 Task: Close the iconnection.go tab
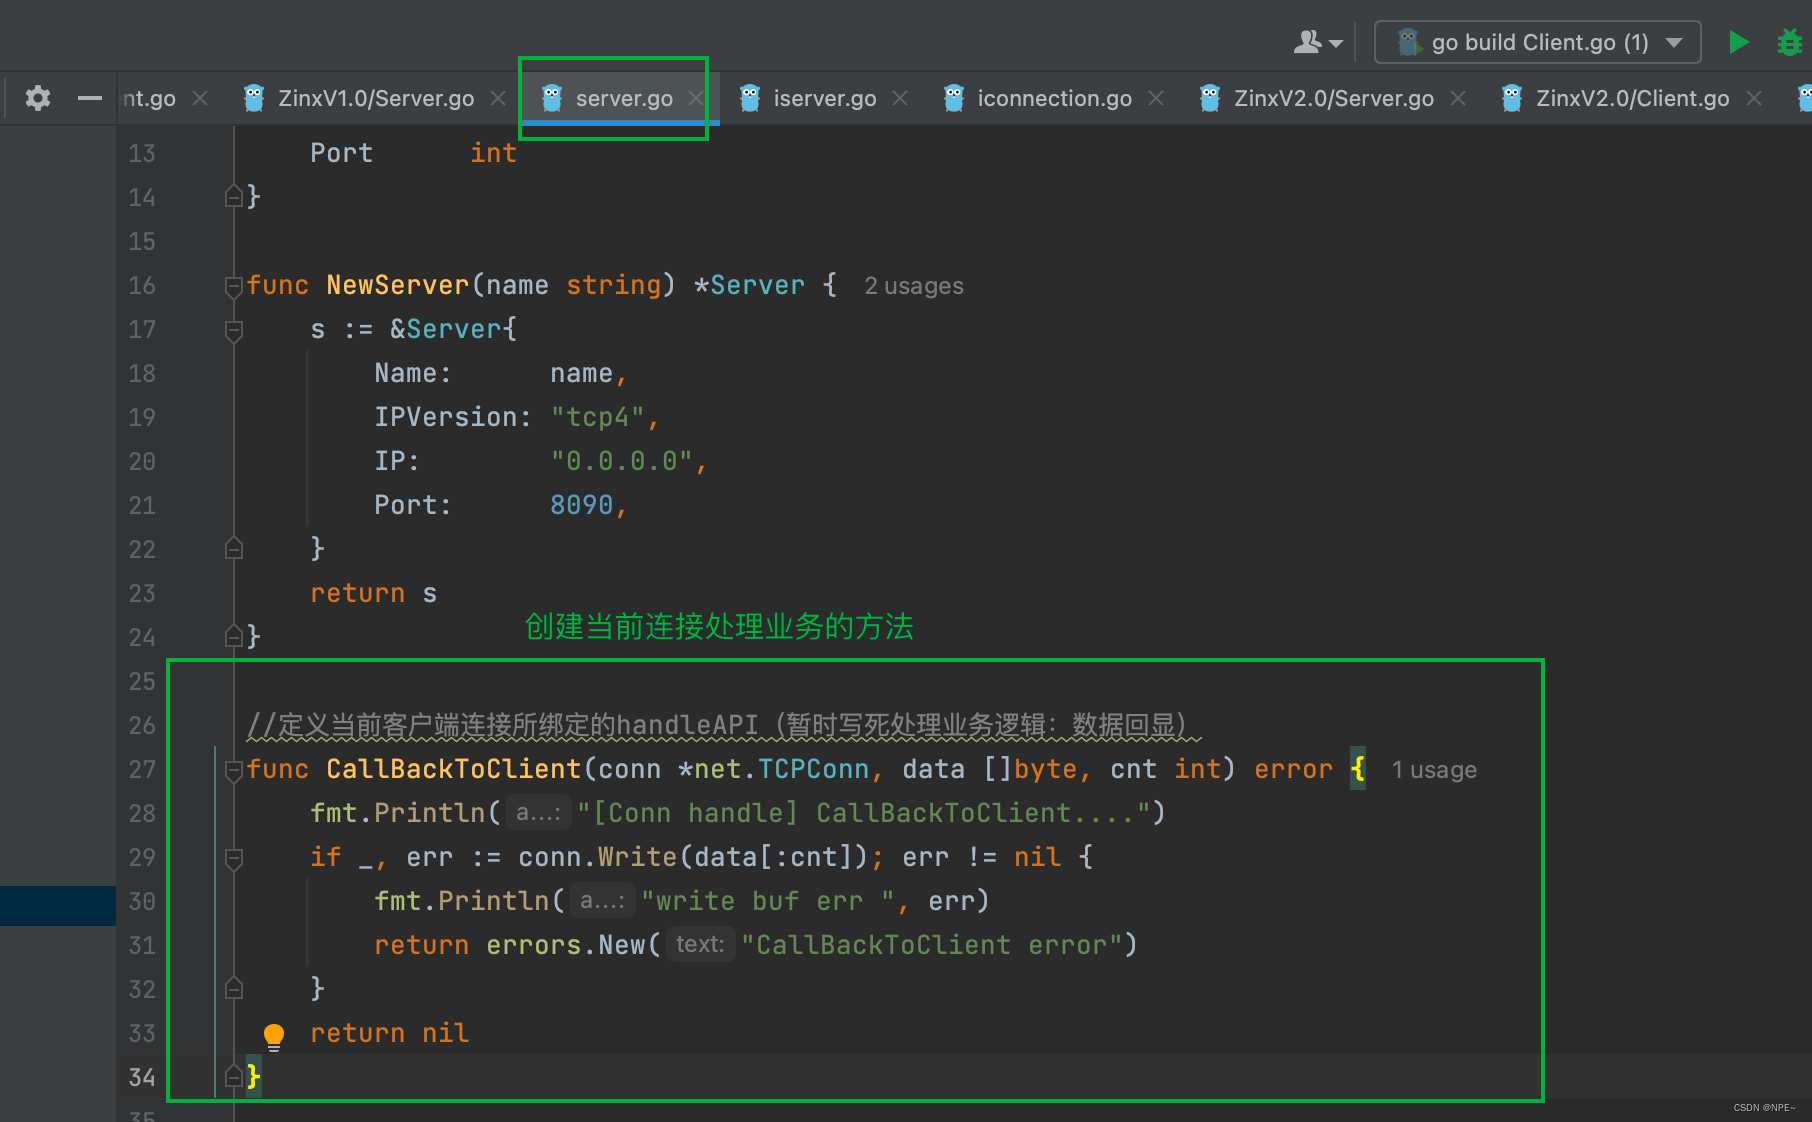(x=1156, y=98)
